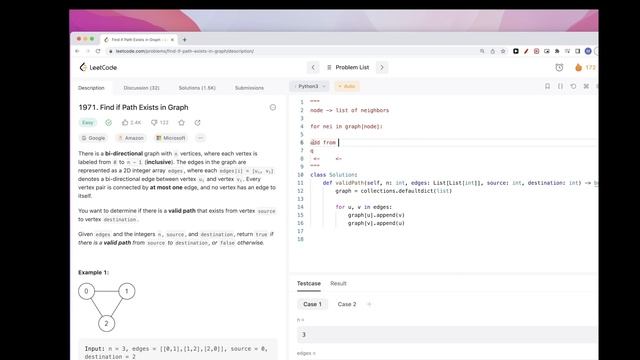Click the Easy difficulty badge
Viewport: 640px width, 360px height.
click(88, 122)
